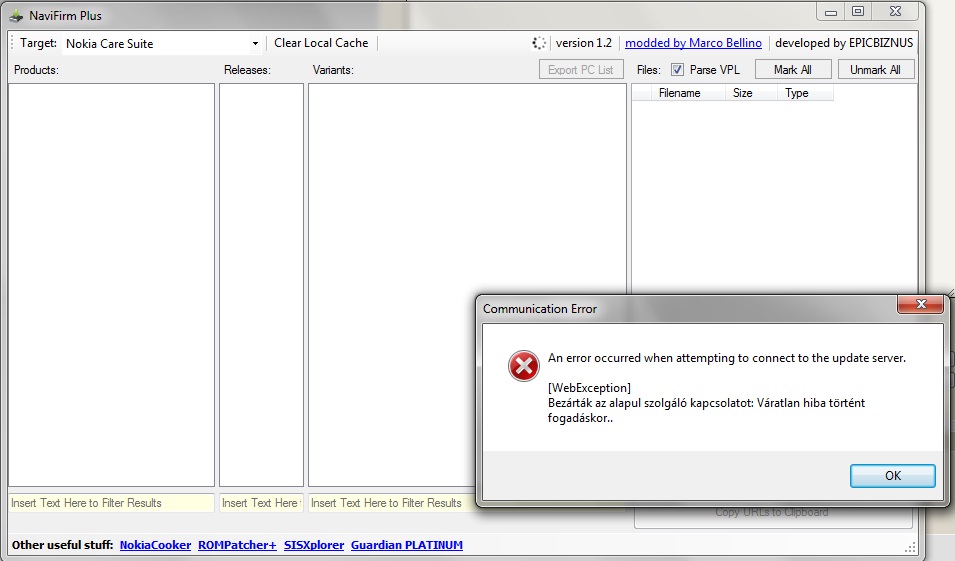This screenshot has height=561, width=955.
Task: Minimize the NaviFirm Plus window
Action: (x=831, y=12)
